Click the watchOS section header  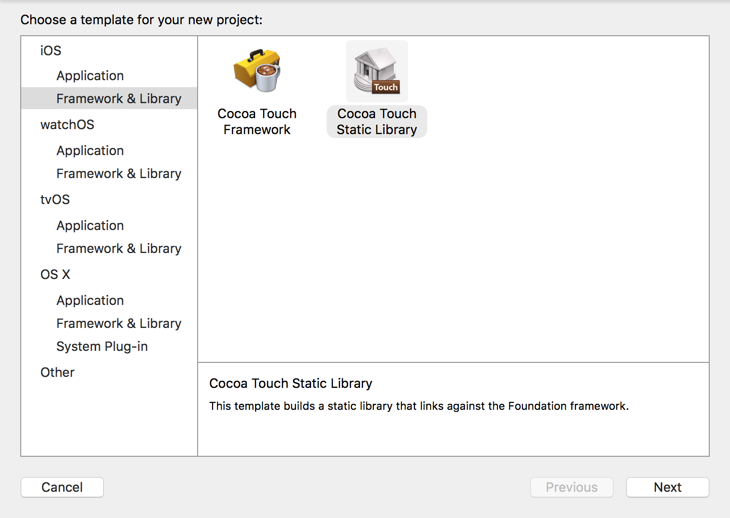pos(67,124)
